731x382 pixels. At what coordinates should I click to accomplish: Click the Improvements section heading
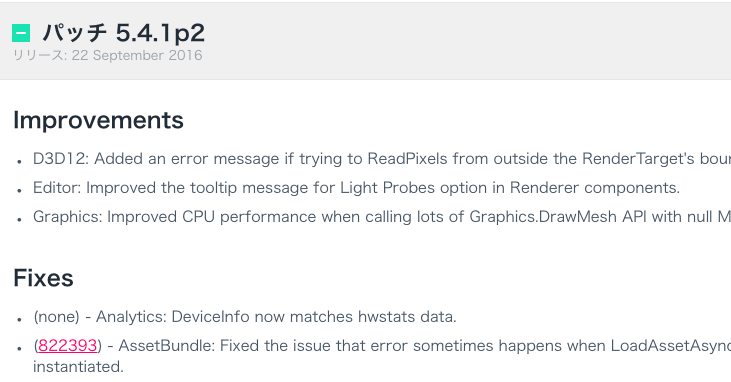pos(98,120)
